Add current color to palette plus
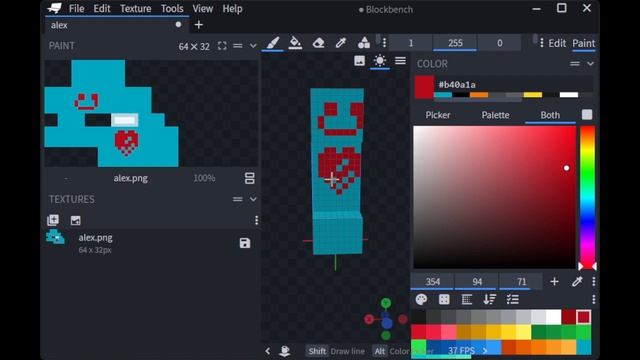The image size is (640, 360). tap(554, 282)
